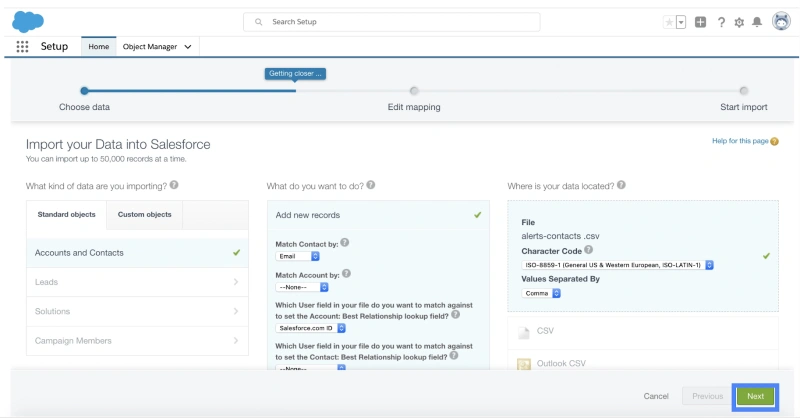The image size is (800, 418).
Task: Click the green checkmark on Add new records
Action: pos(478,215)
